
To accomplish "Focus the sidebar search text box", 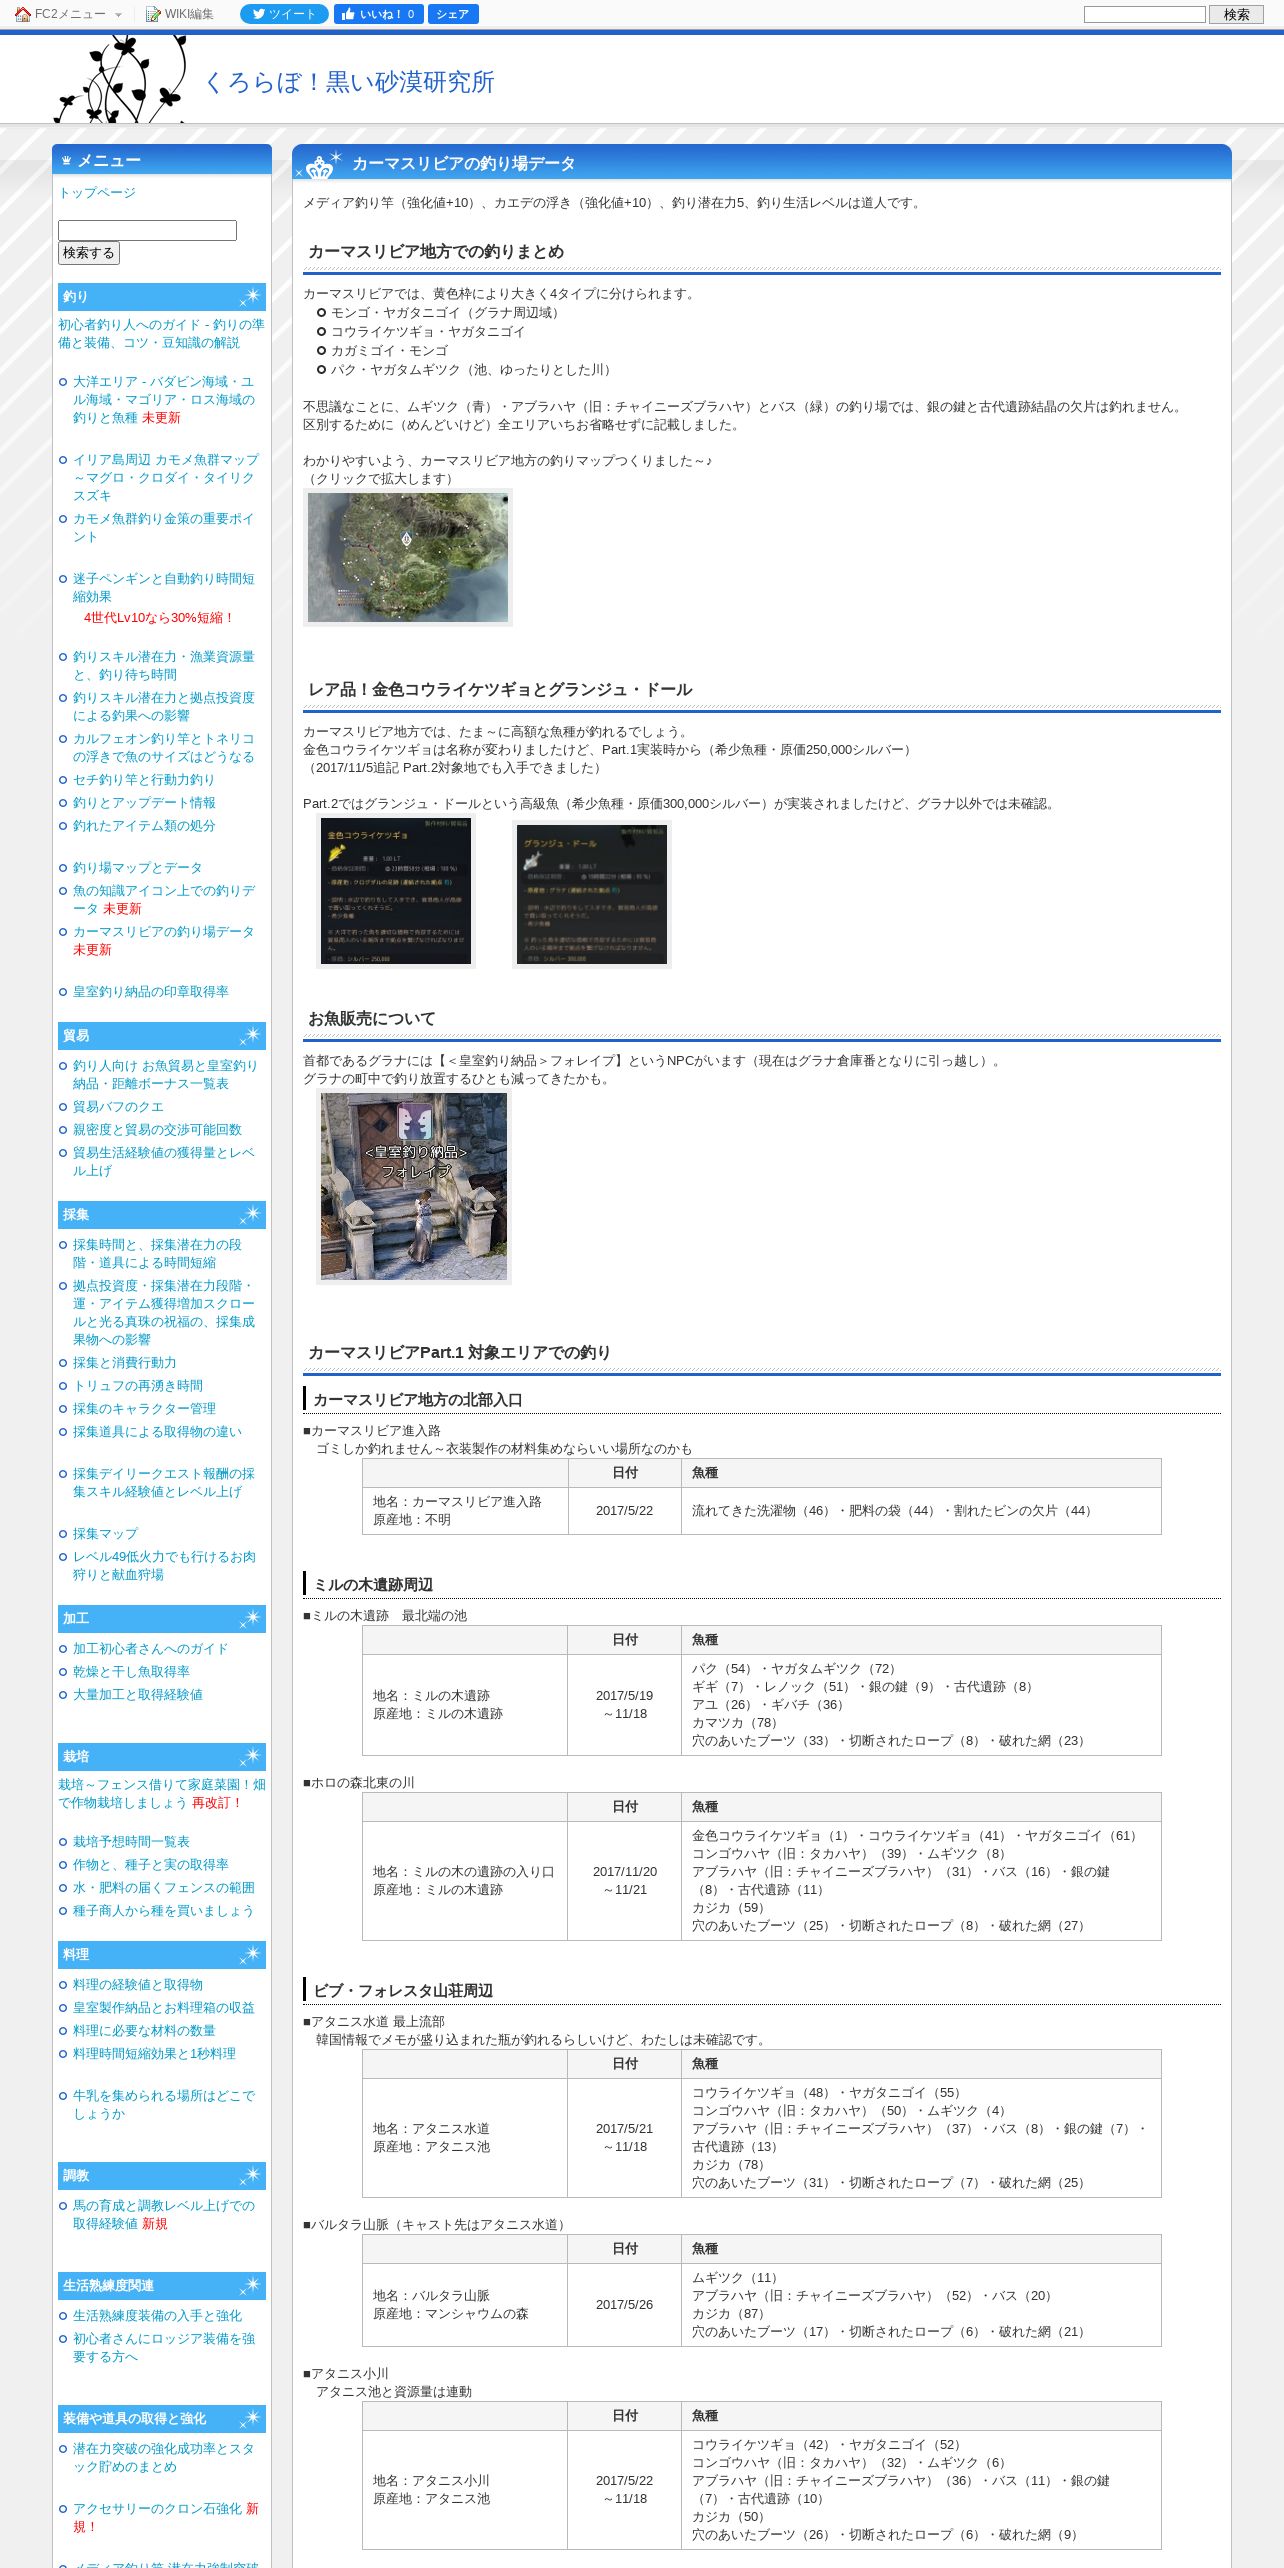I will coord(147,230).
